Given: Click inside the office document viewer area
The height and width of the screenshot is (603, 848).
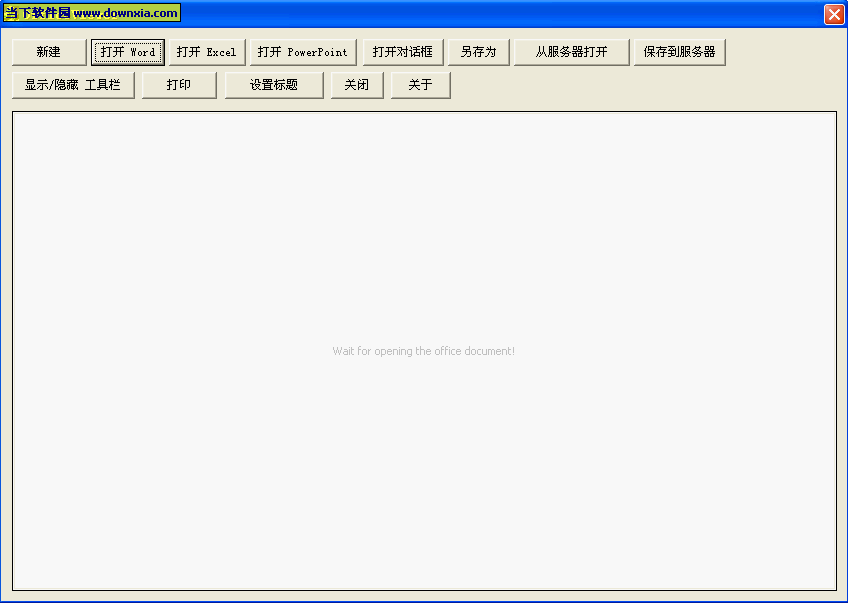Looking at the screenshot, I should coord(425,351).
